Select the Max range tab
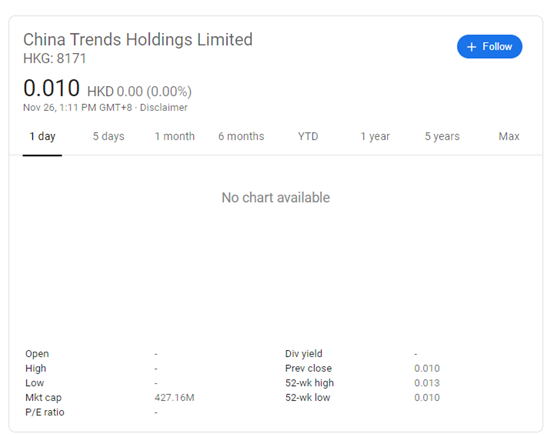 (509, 136)
